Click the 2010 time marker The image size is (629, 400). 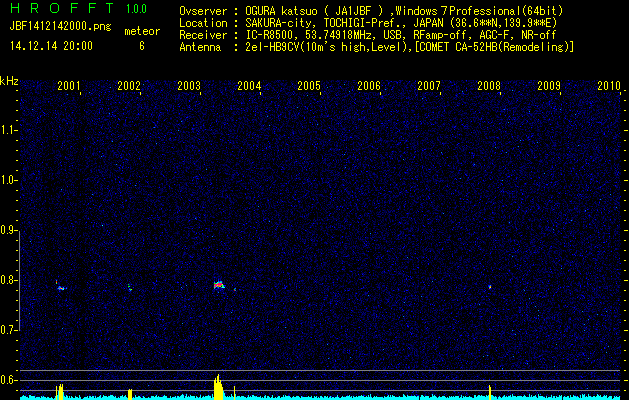tap(609, 85)
